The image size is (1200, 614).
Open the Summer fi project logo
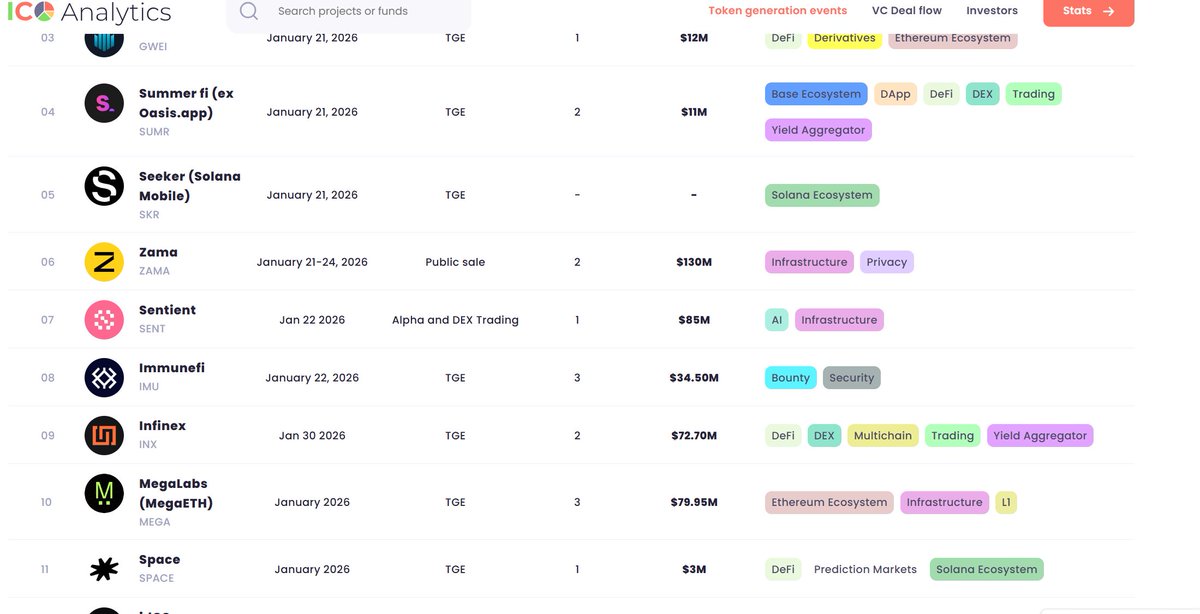pyautogui.click(x=104, y=103)
